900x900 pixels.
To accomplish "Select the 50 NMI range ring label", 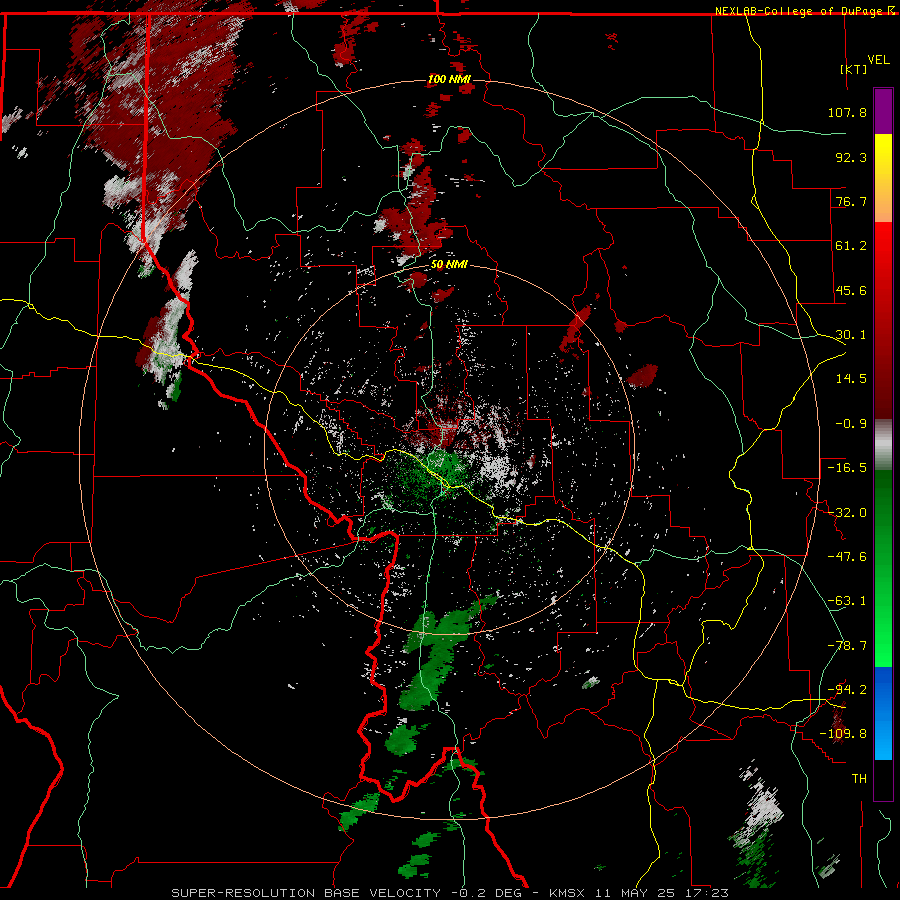I will pos(449,265).
